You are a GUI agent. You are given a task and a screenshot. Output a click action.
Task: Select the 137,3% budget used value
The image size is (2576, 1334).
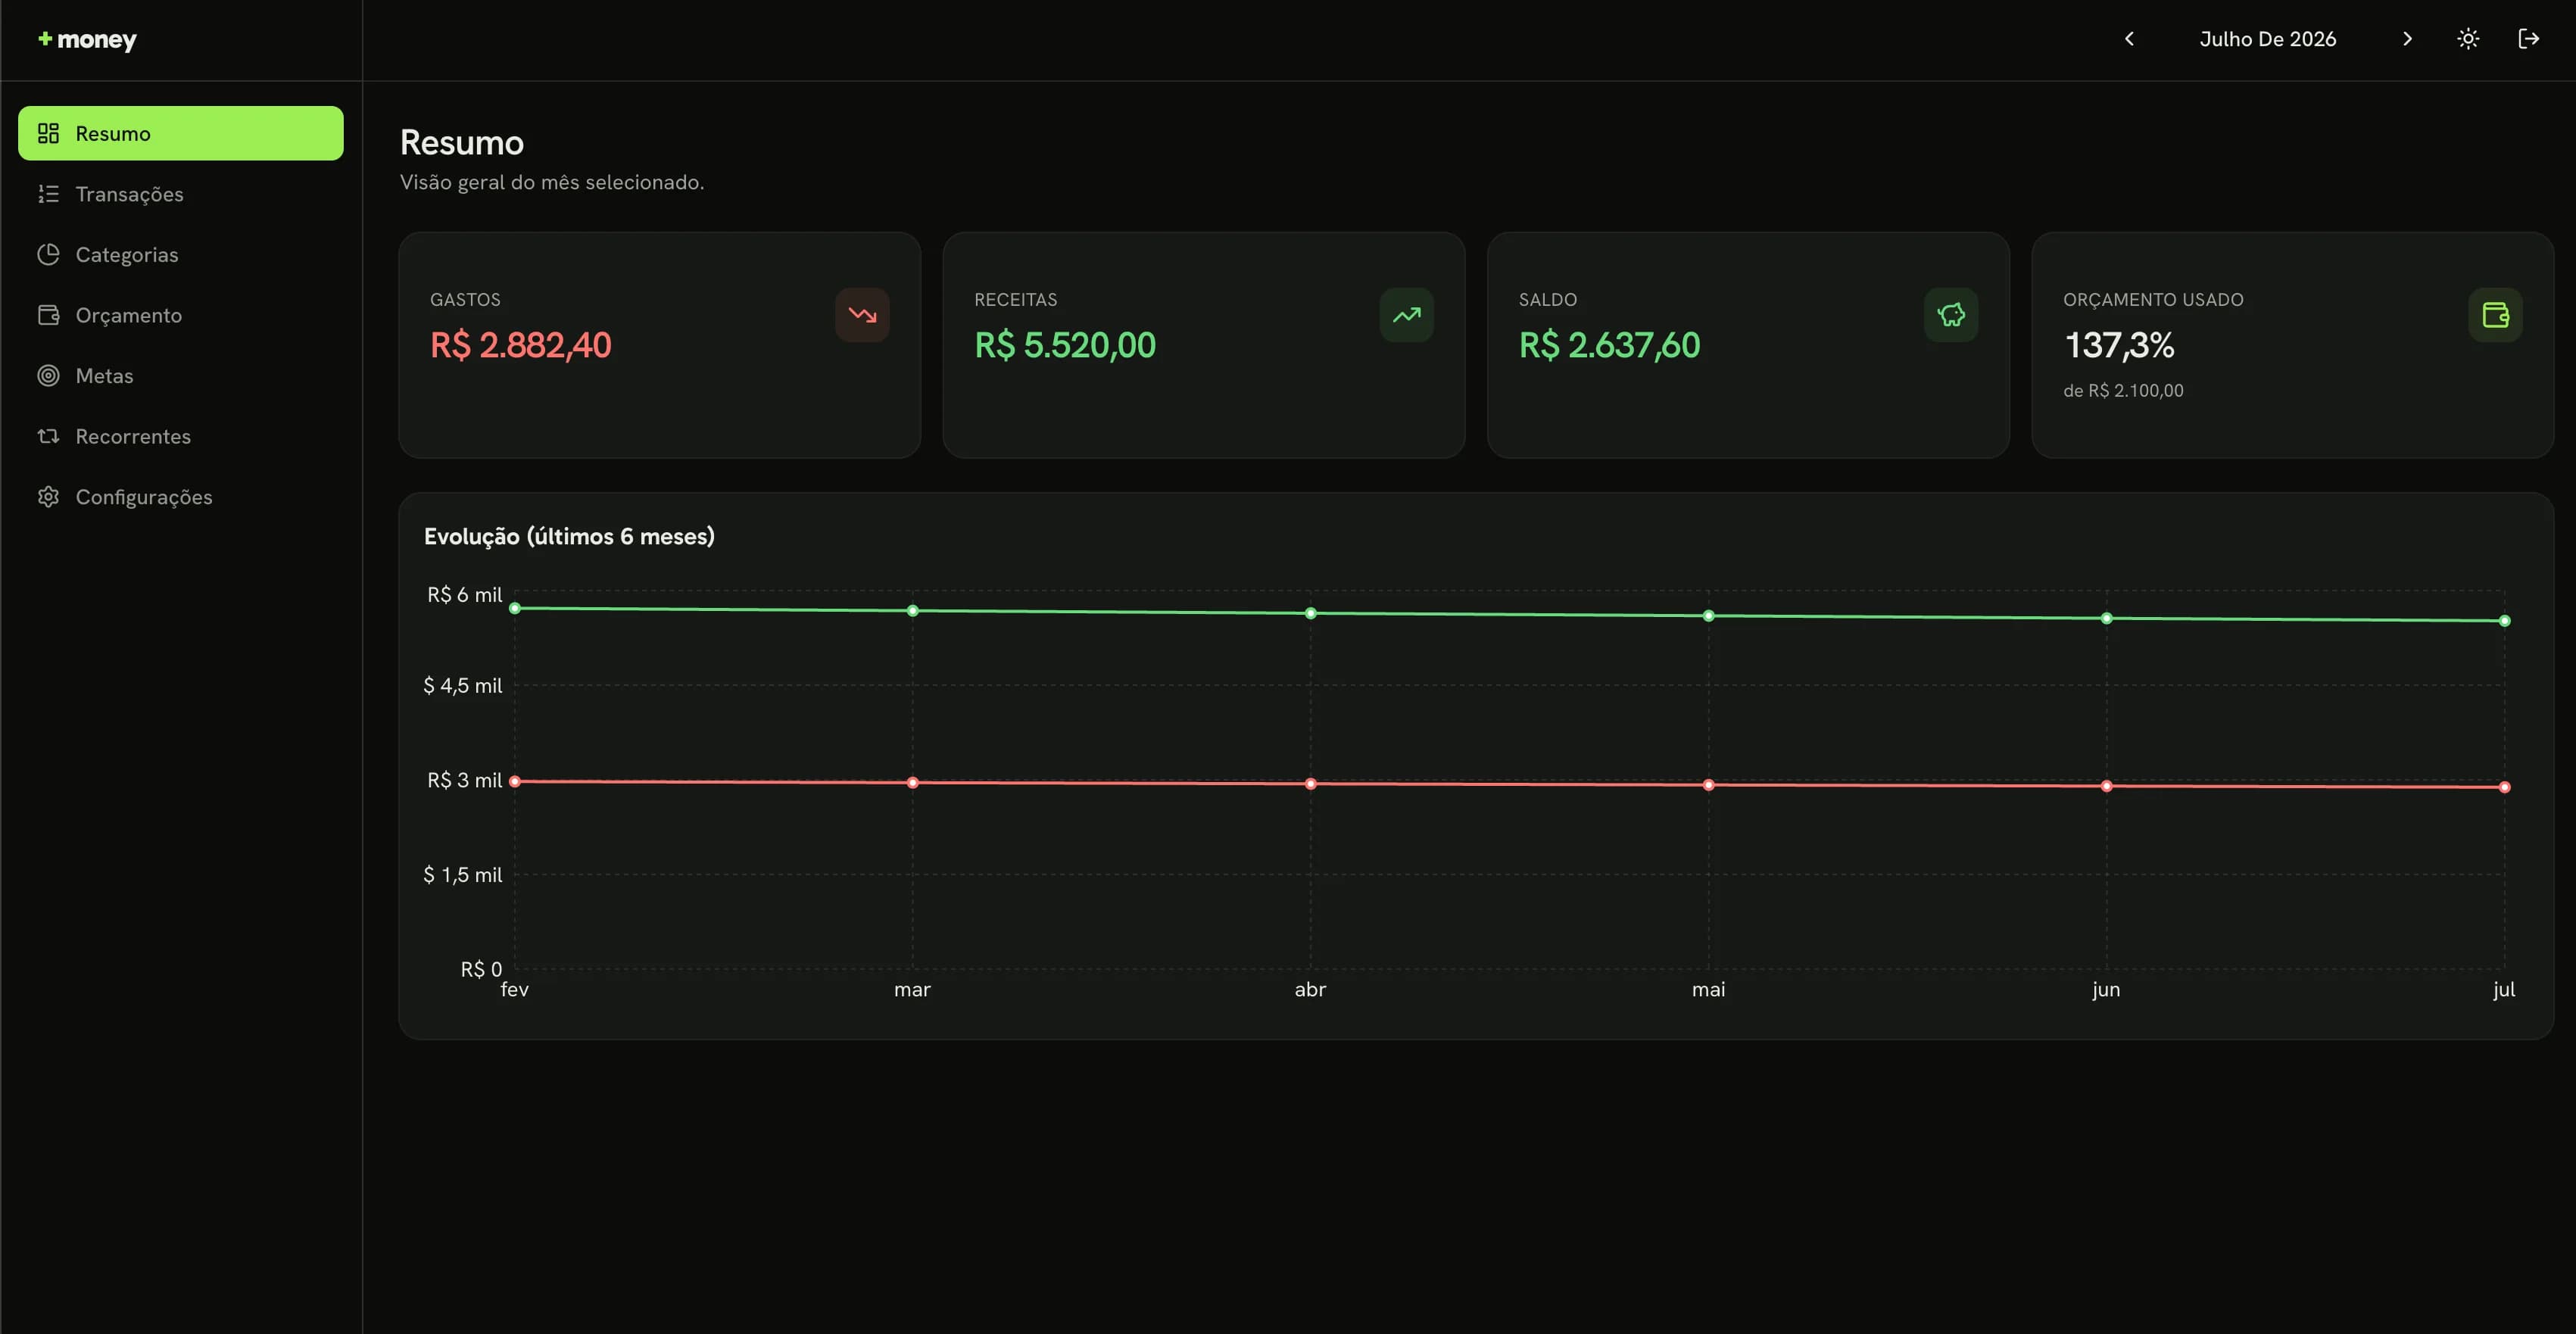click(2119, 345)
